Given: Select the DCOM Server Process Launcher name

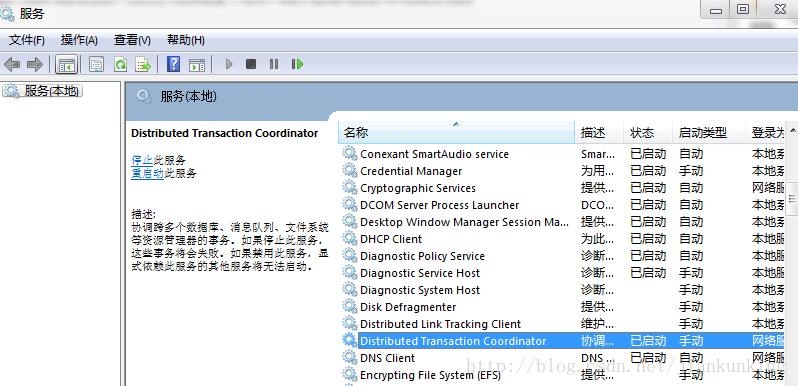Looking at the screenshot, I should 439,205.
